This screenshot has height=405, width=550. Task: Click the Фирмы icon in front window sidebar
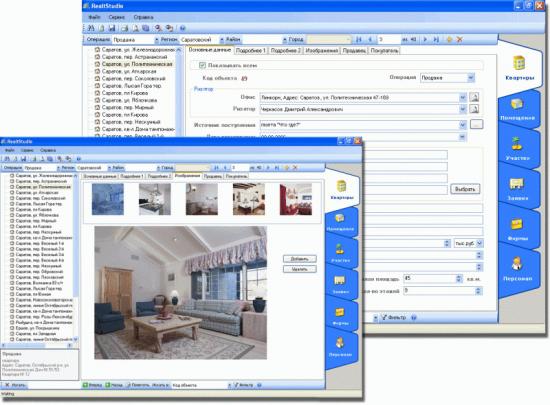coord(340,312)
